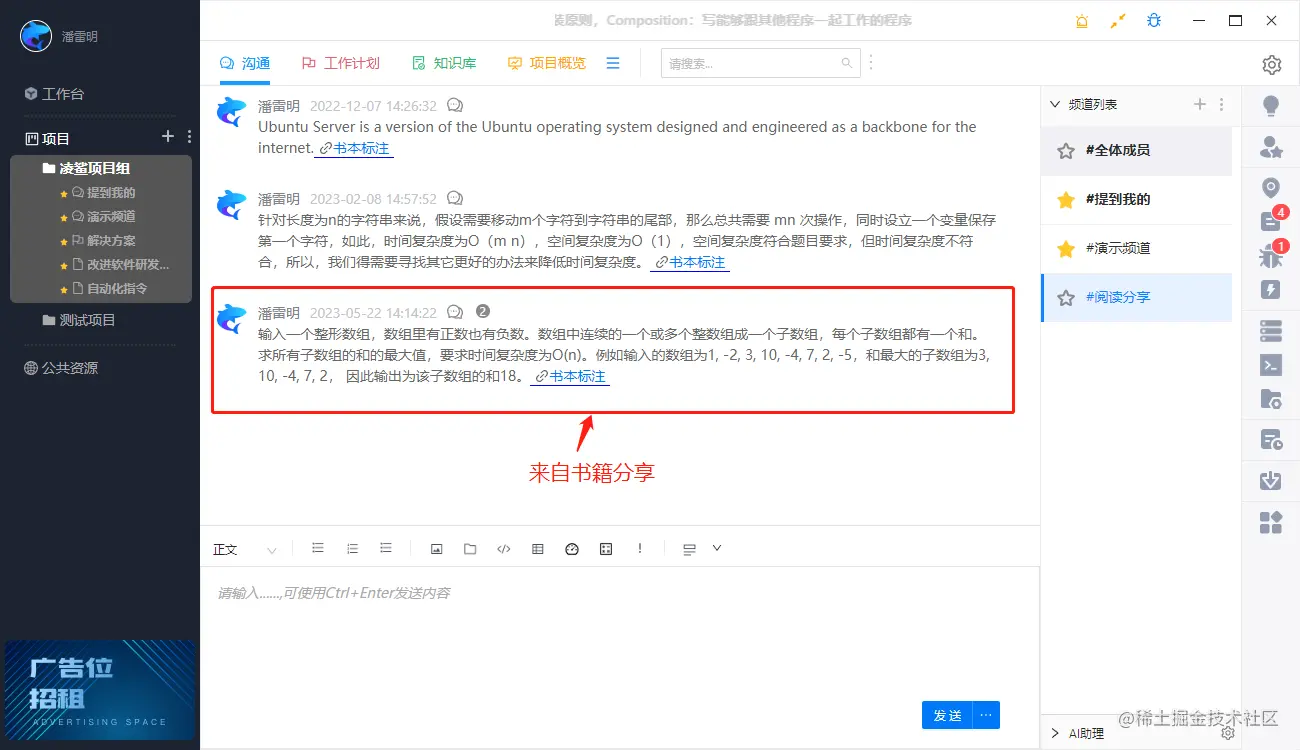Open the server stack icon in right sidebar
The image size is (1300, 750).
[x=1271, y=330]
